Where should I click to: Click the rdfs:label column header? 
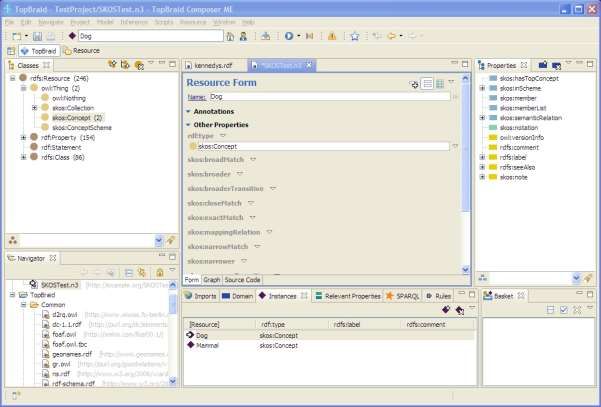click(346, 325)
